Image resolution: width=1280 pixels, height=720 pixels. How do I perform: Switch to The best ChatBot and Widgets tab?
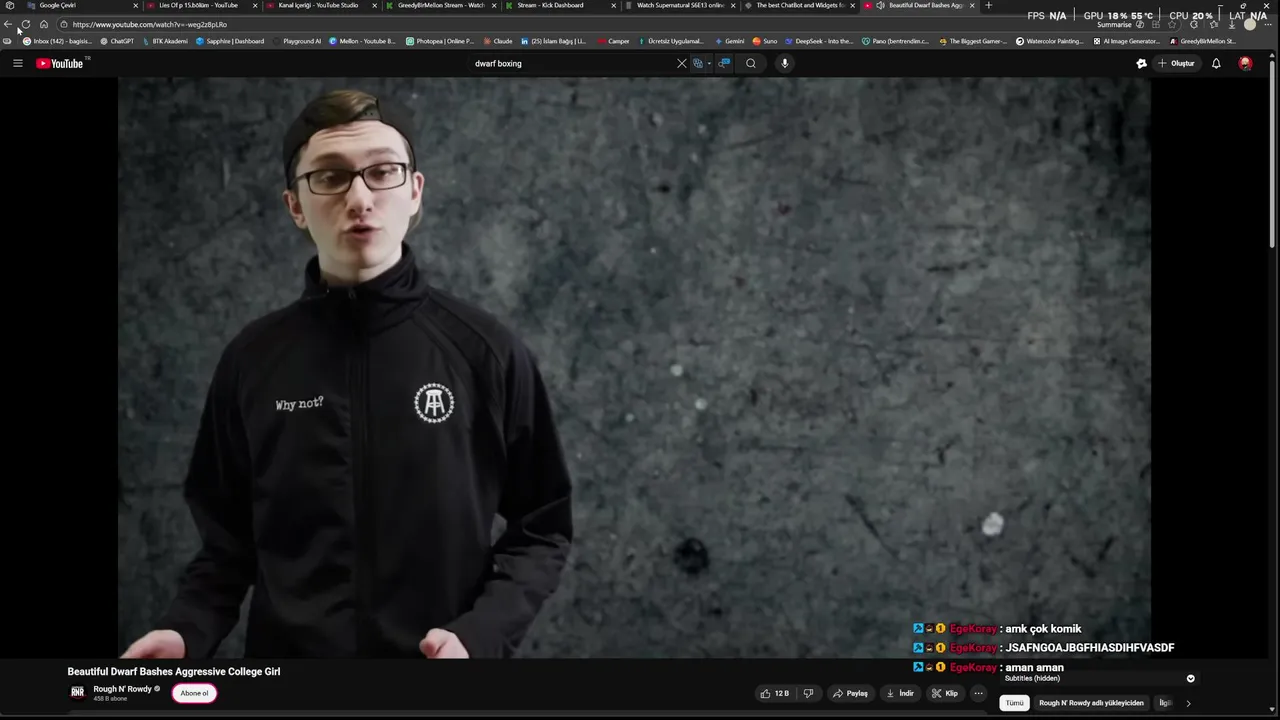point(800,5)
